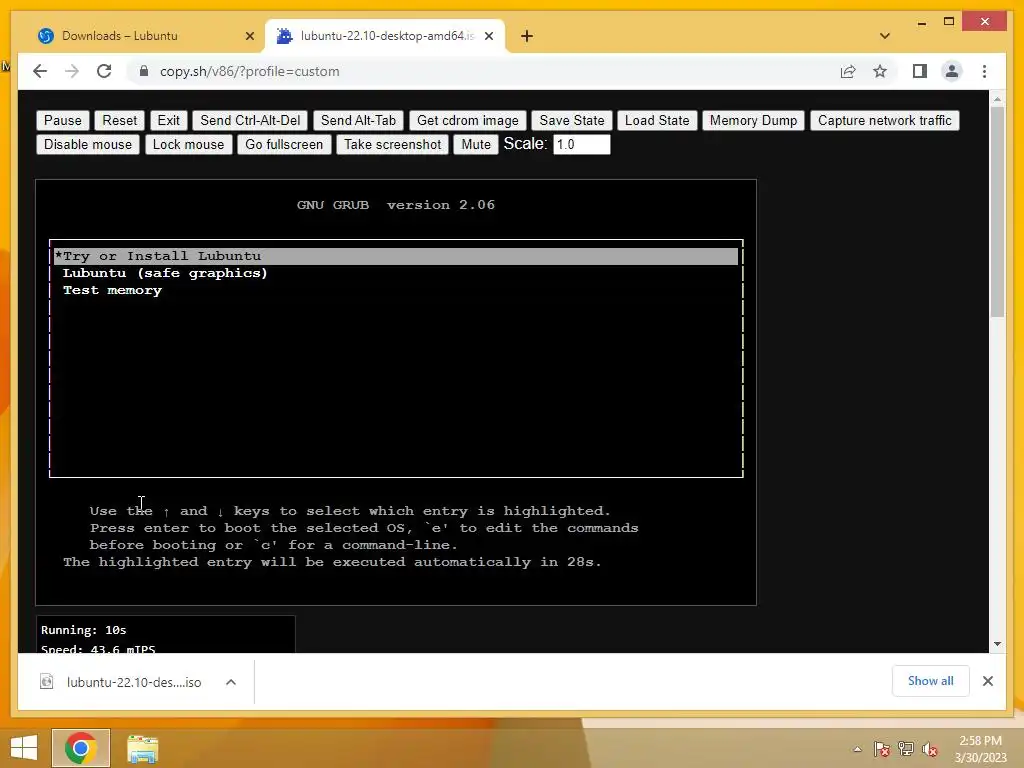Screen dimensions: 1024x768
Task: Share this page via share icon
Action: (x=848, y=71)
